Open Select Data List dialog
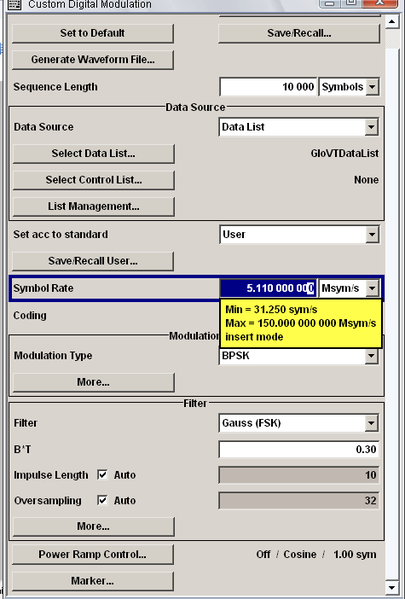Screen dimensions: 405x599 point(94,154)
